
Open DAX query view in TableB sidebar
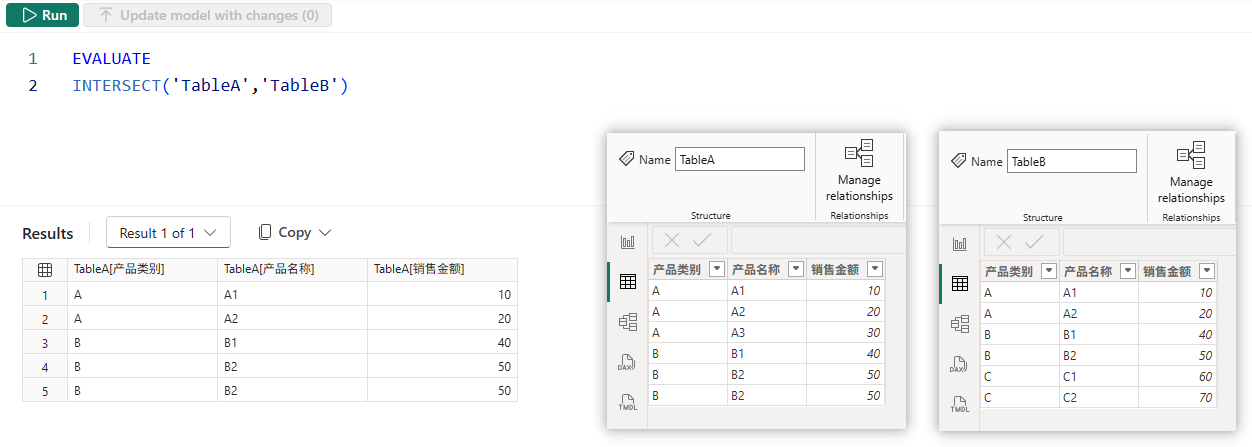[x=960, y=364]
